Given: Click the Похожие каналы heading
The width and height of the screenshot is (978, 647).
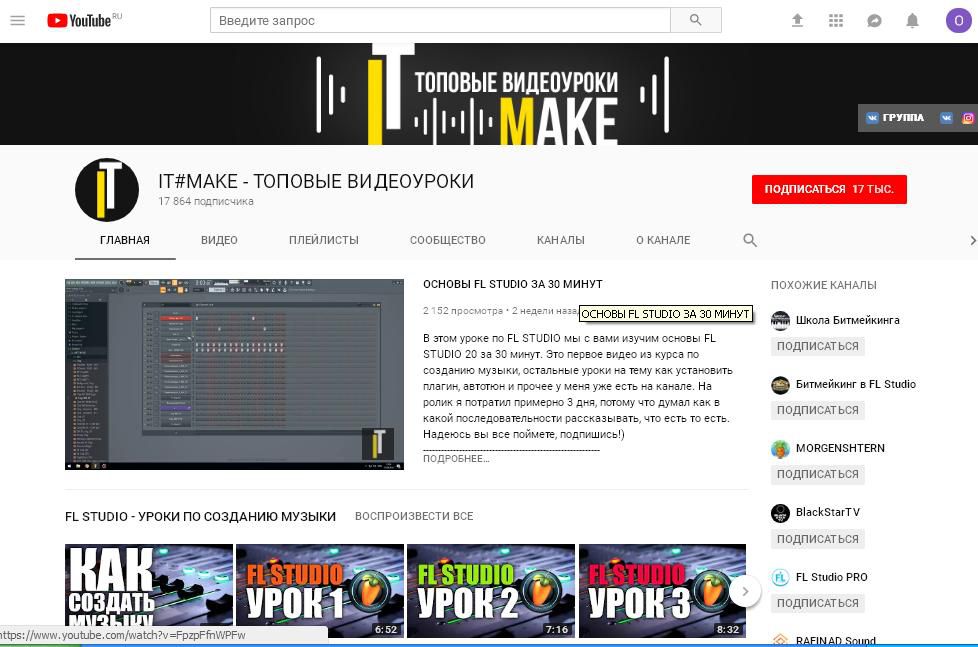Looking at the screenshot, I should pos(823,285).
